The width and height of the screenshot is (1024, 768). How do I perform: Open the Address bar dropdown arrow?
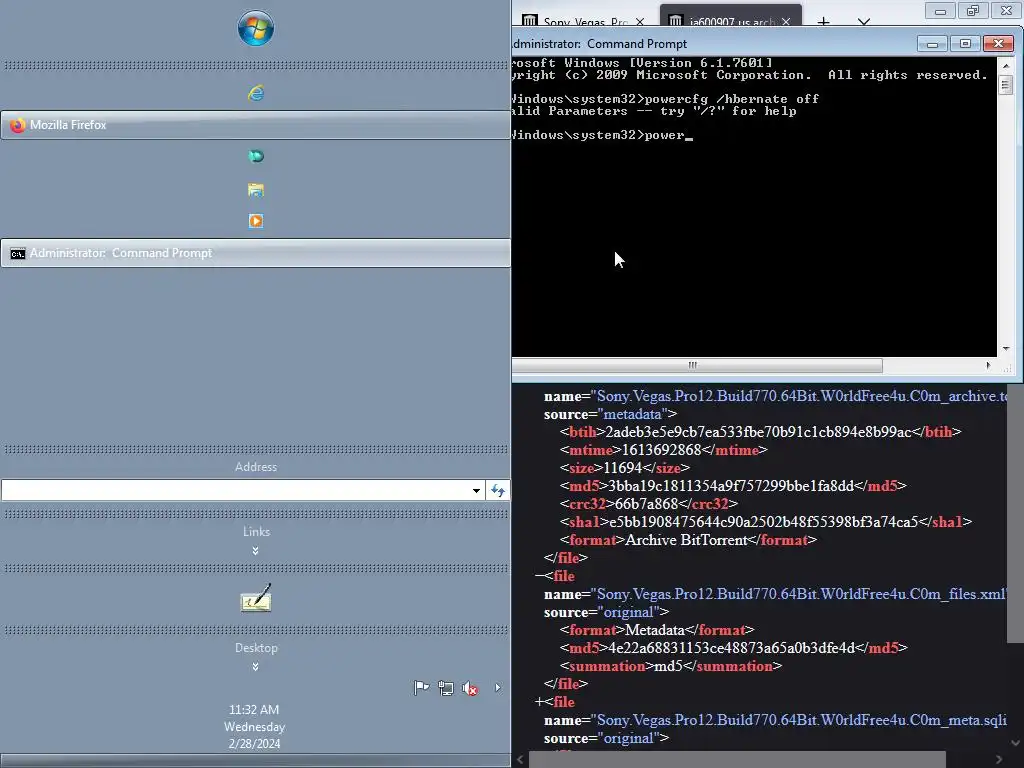pos(477,490)
